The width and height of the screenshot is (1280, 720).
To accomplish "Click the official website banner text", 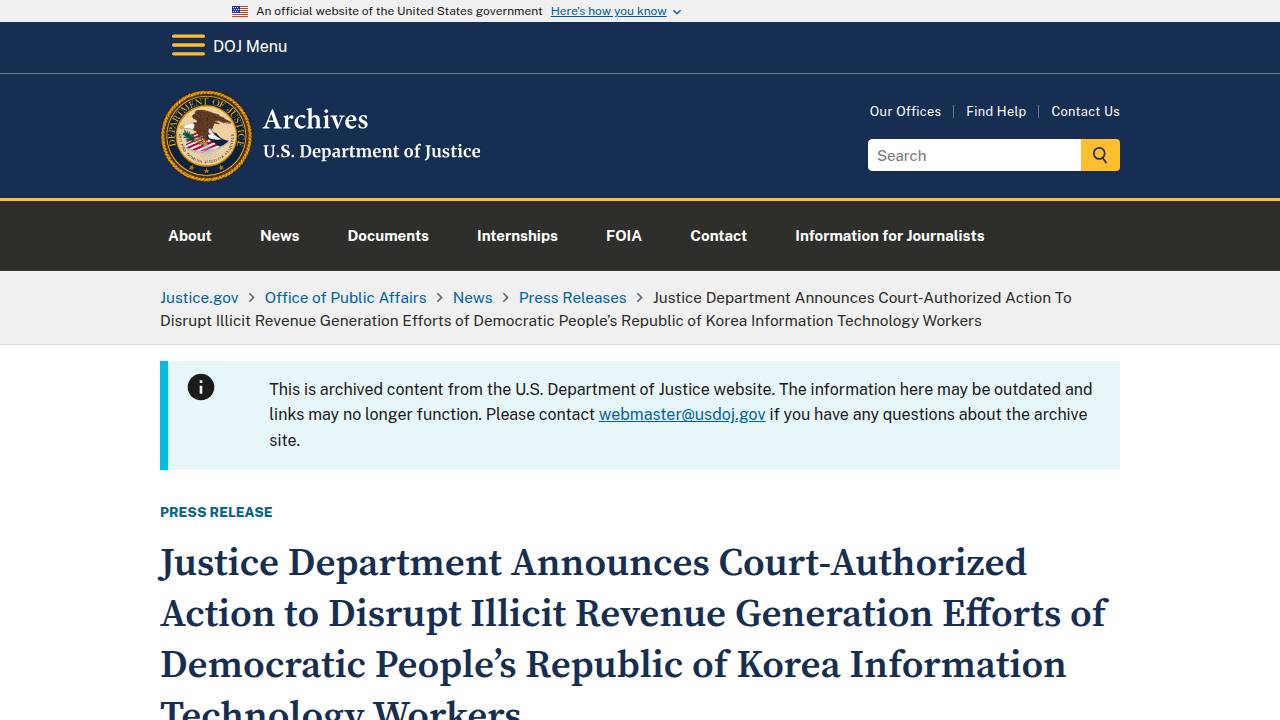I will point(399,11).
